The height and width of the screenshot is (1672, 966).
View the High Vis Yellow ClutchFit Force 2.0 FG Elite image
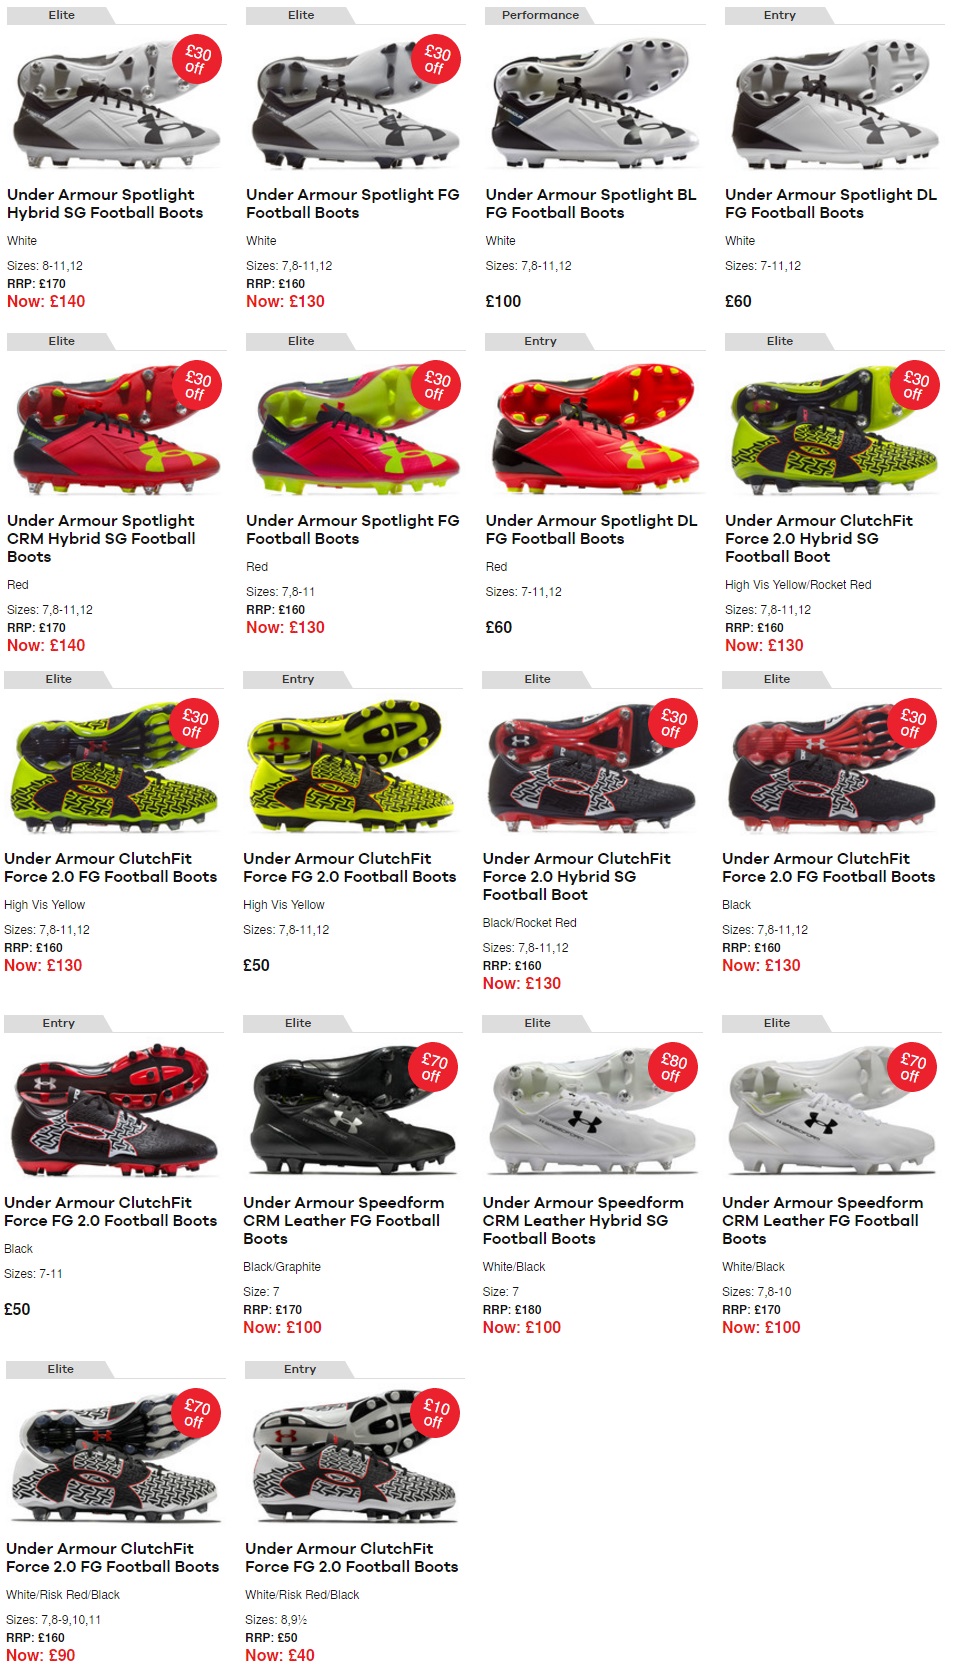click(x=113, y=768)
